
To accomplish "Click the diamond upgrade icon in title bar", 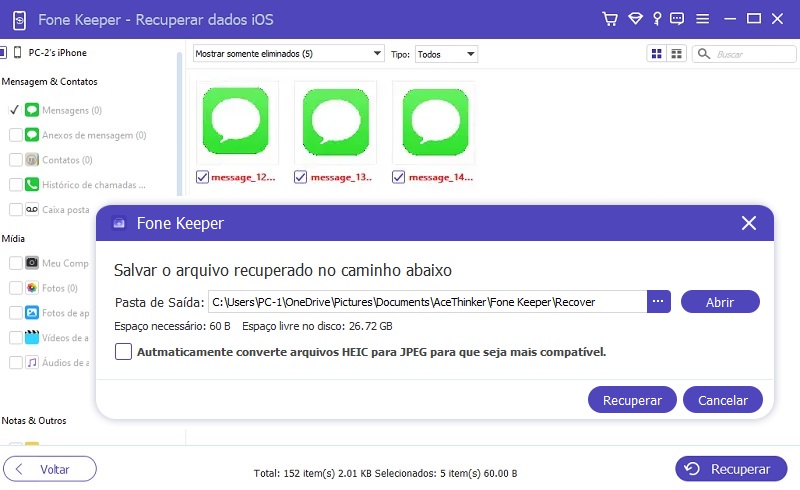I will (635, 19).
